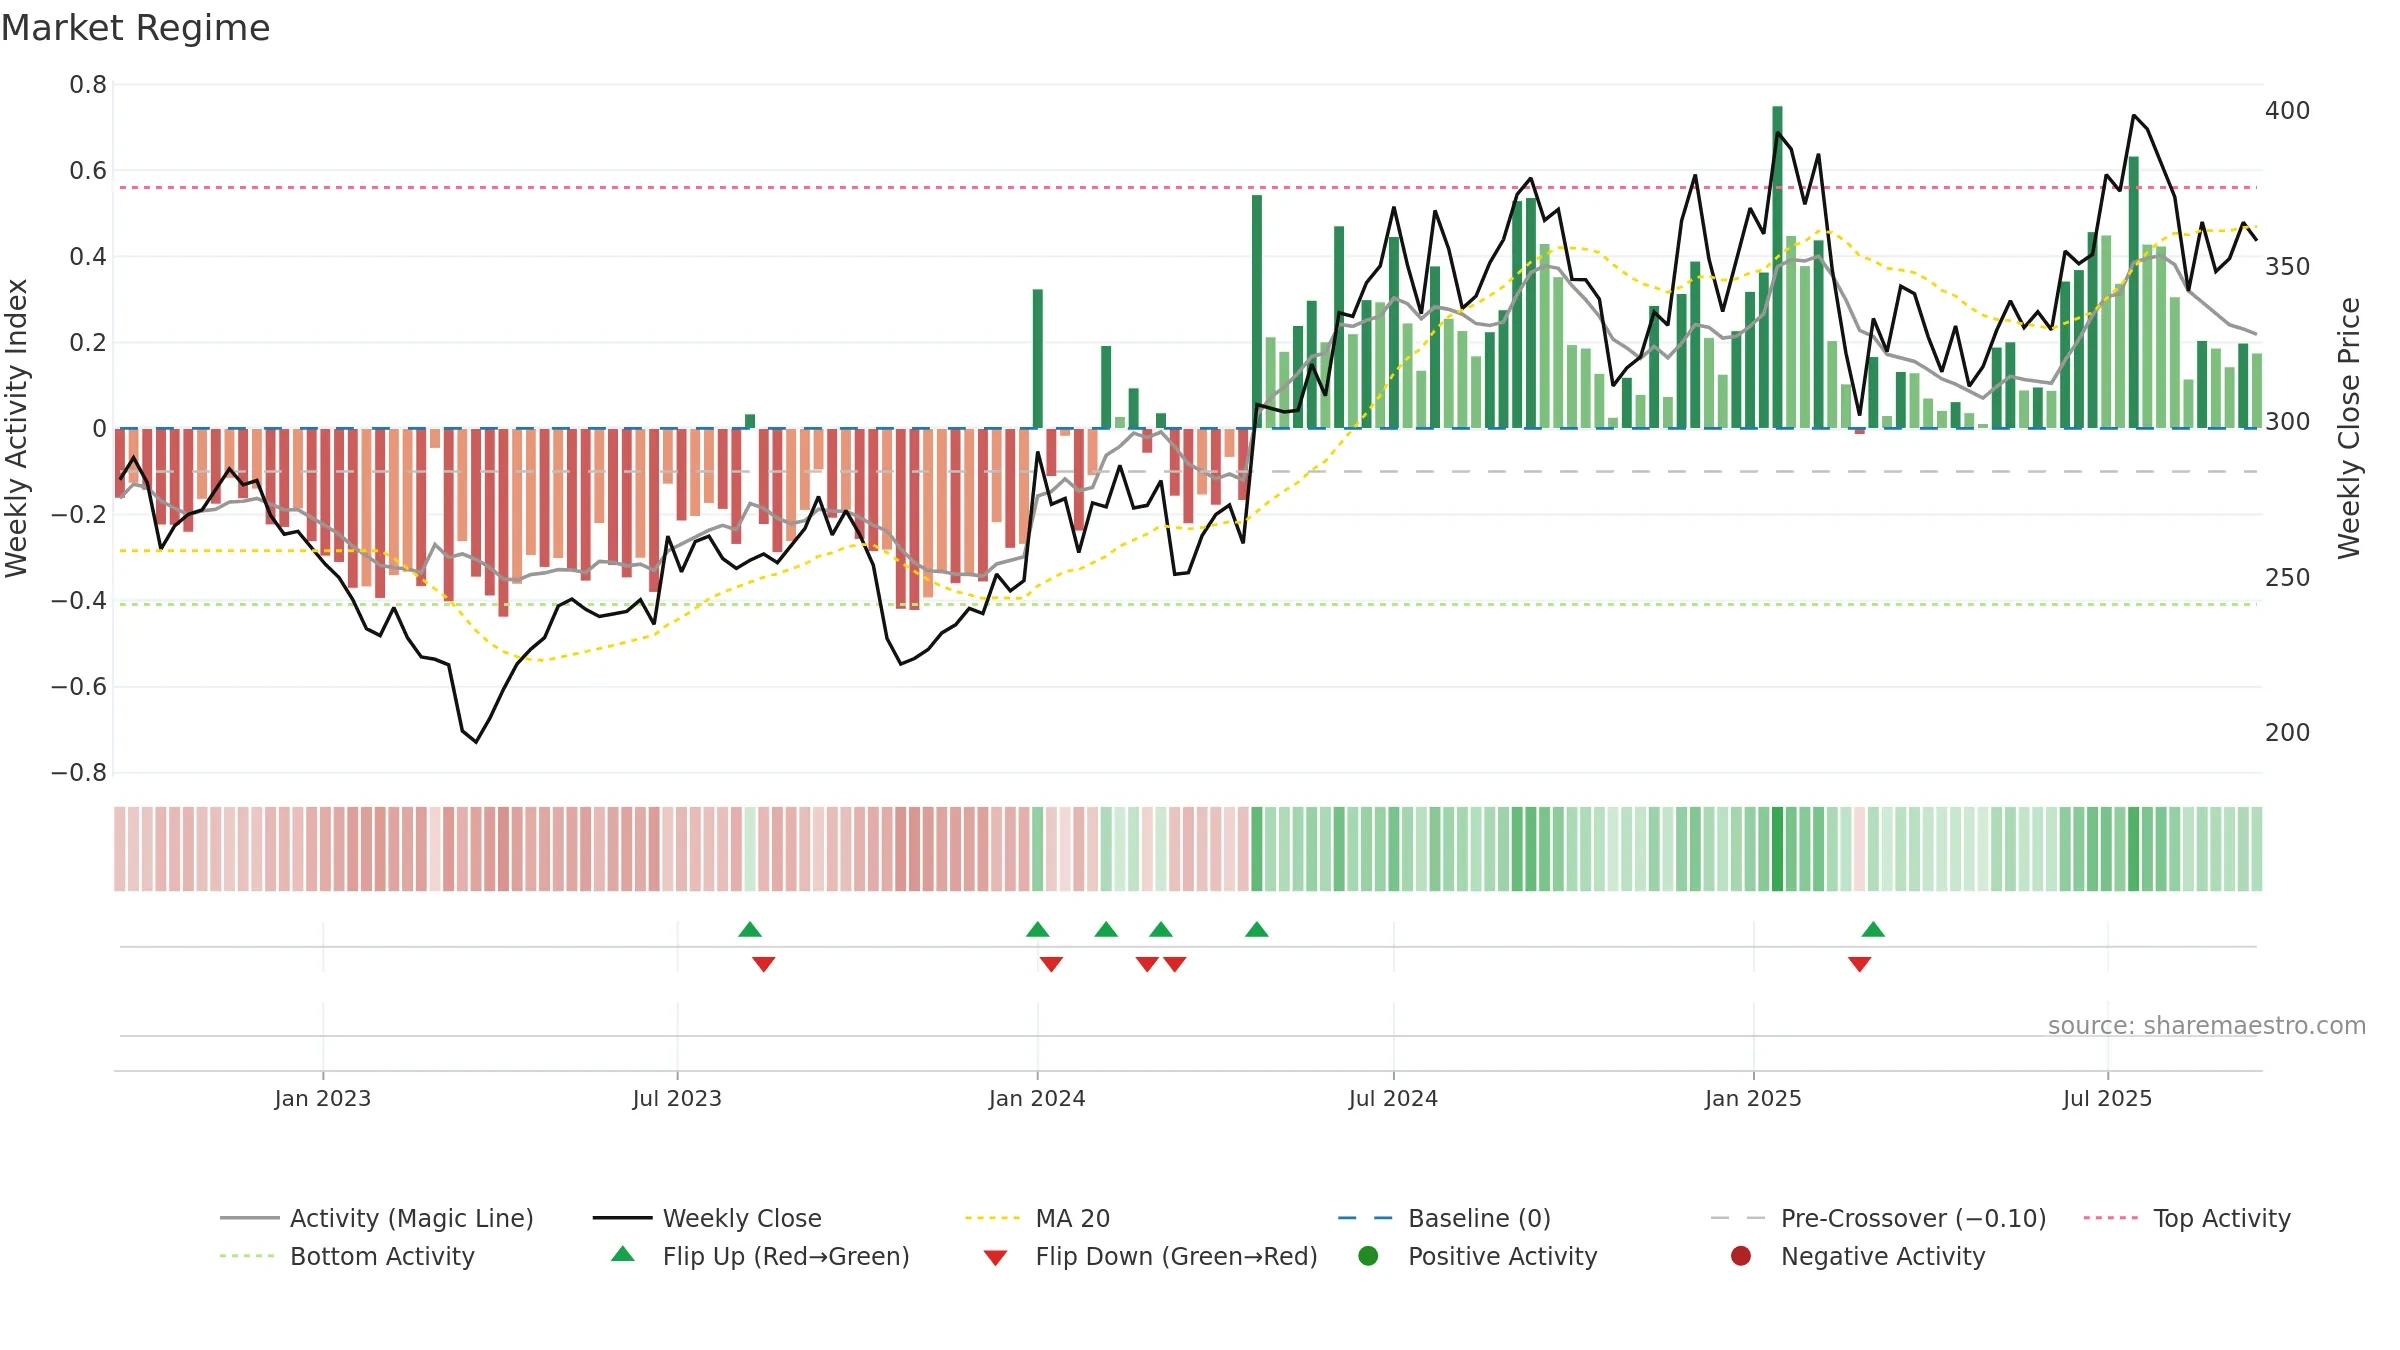The image size is (2400, 1350).
Task: Click the source: sharemaestro.com link
Action: click(x=2206, y=1026)
